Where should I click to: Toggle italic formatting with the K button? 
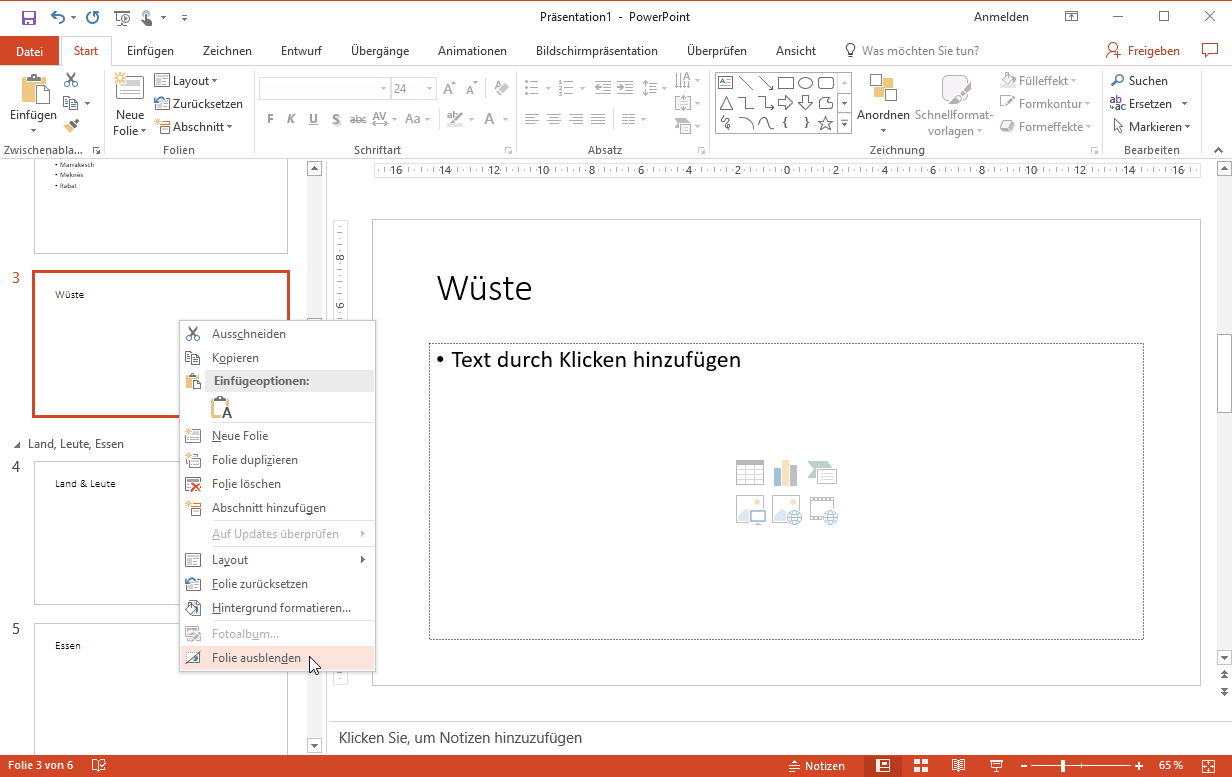pyautogui.click(x=291, y=119)
